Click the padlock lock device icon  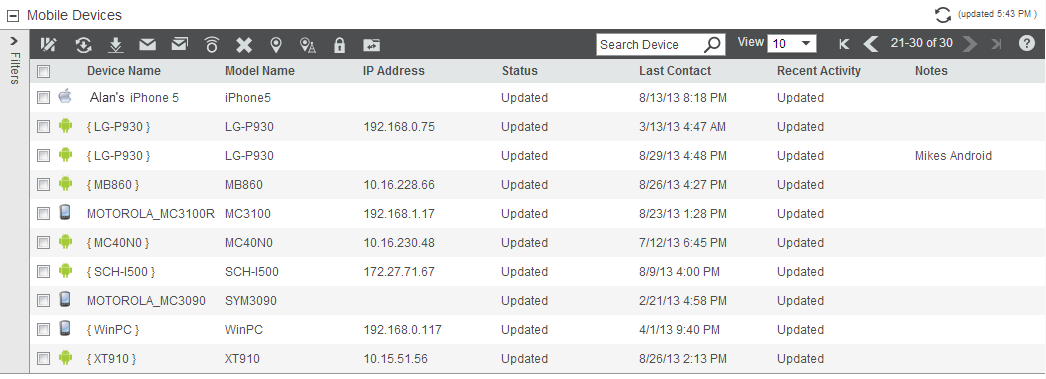click(340, 45)
